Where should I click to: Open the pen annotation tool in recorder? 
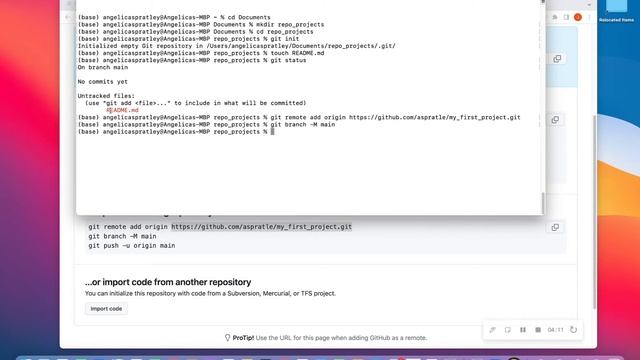coord(493,330)
